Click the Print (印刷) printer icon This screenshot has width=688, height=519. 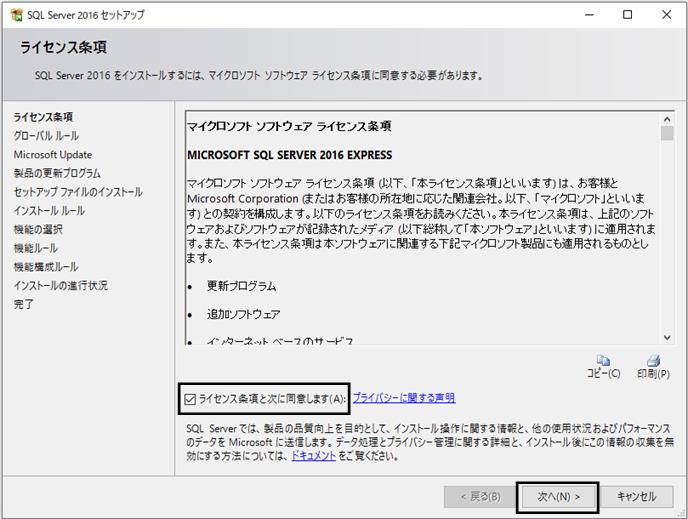653,361
